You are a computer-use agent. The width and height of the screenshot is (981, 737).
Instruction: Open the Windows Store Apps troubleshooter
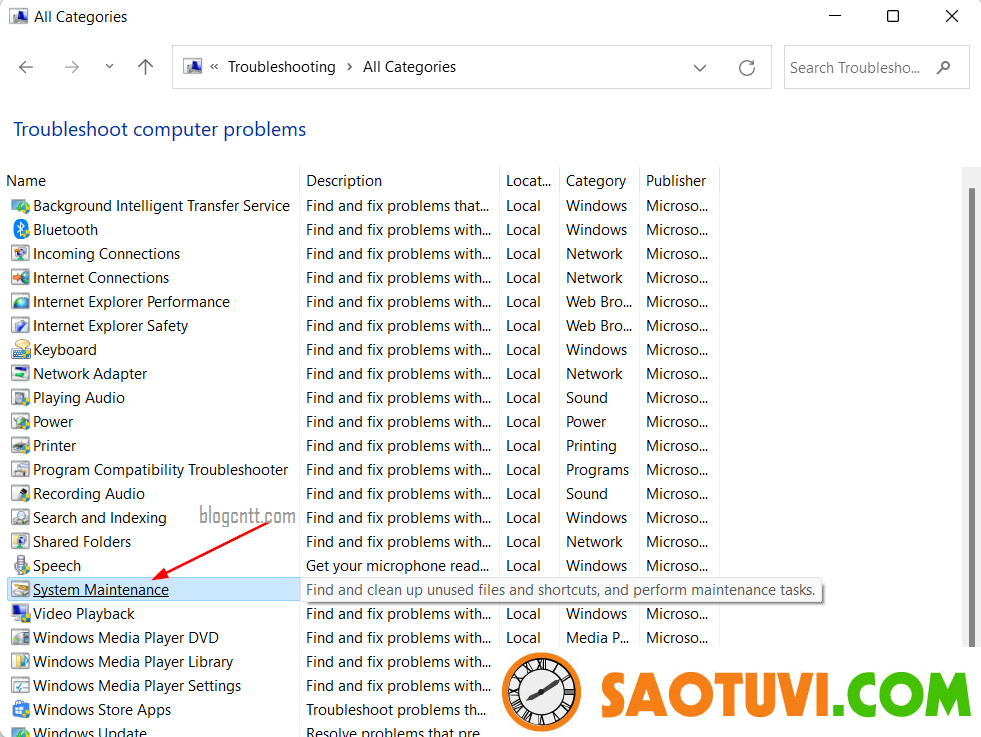coord(102,709)
